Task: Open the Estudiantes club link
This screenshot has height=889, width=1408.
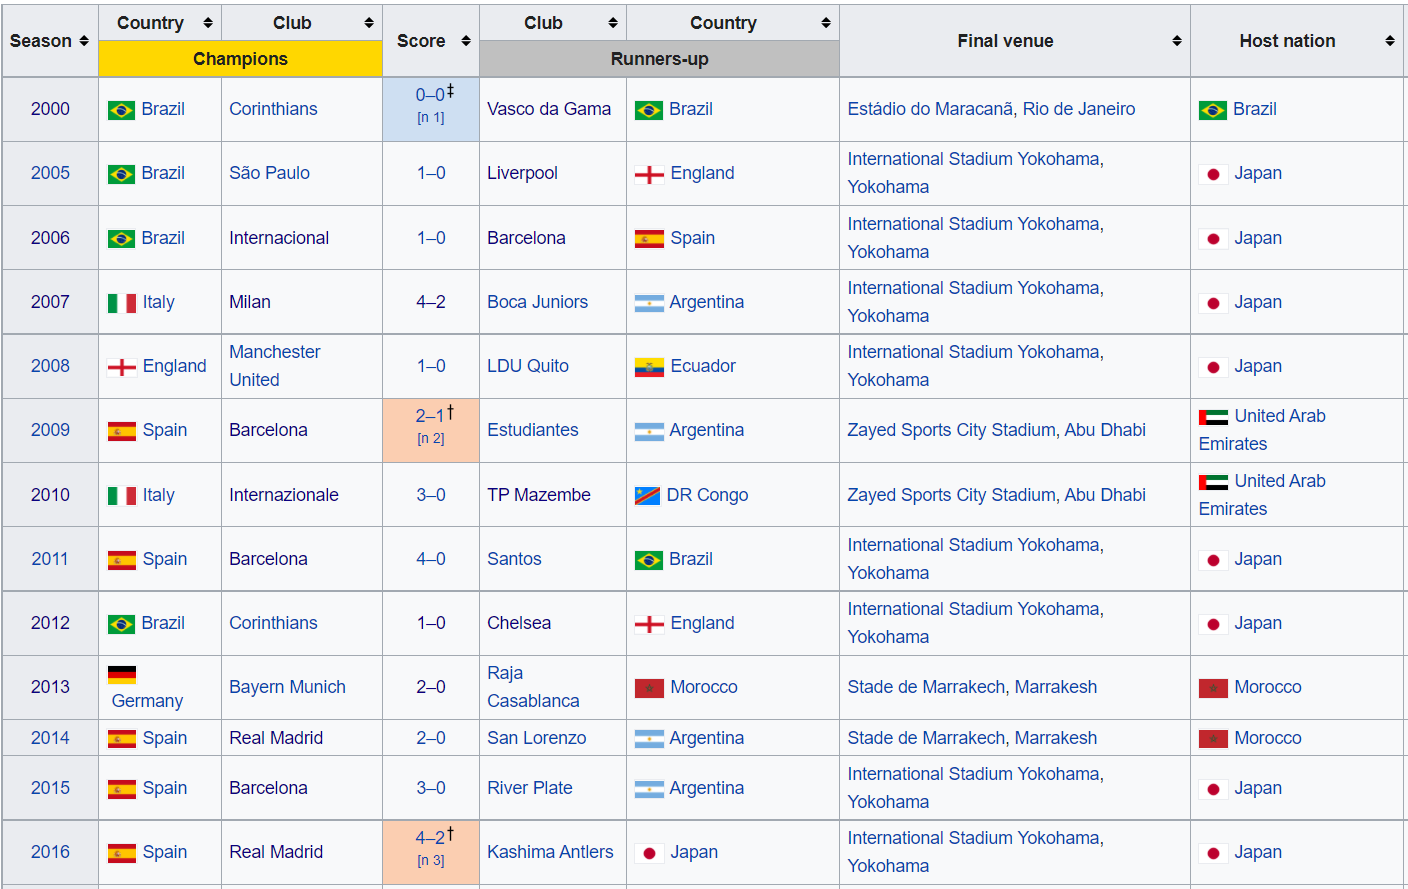Action: pyautogui.click(x=533, y=430)
